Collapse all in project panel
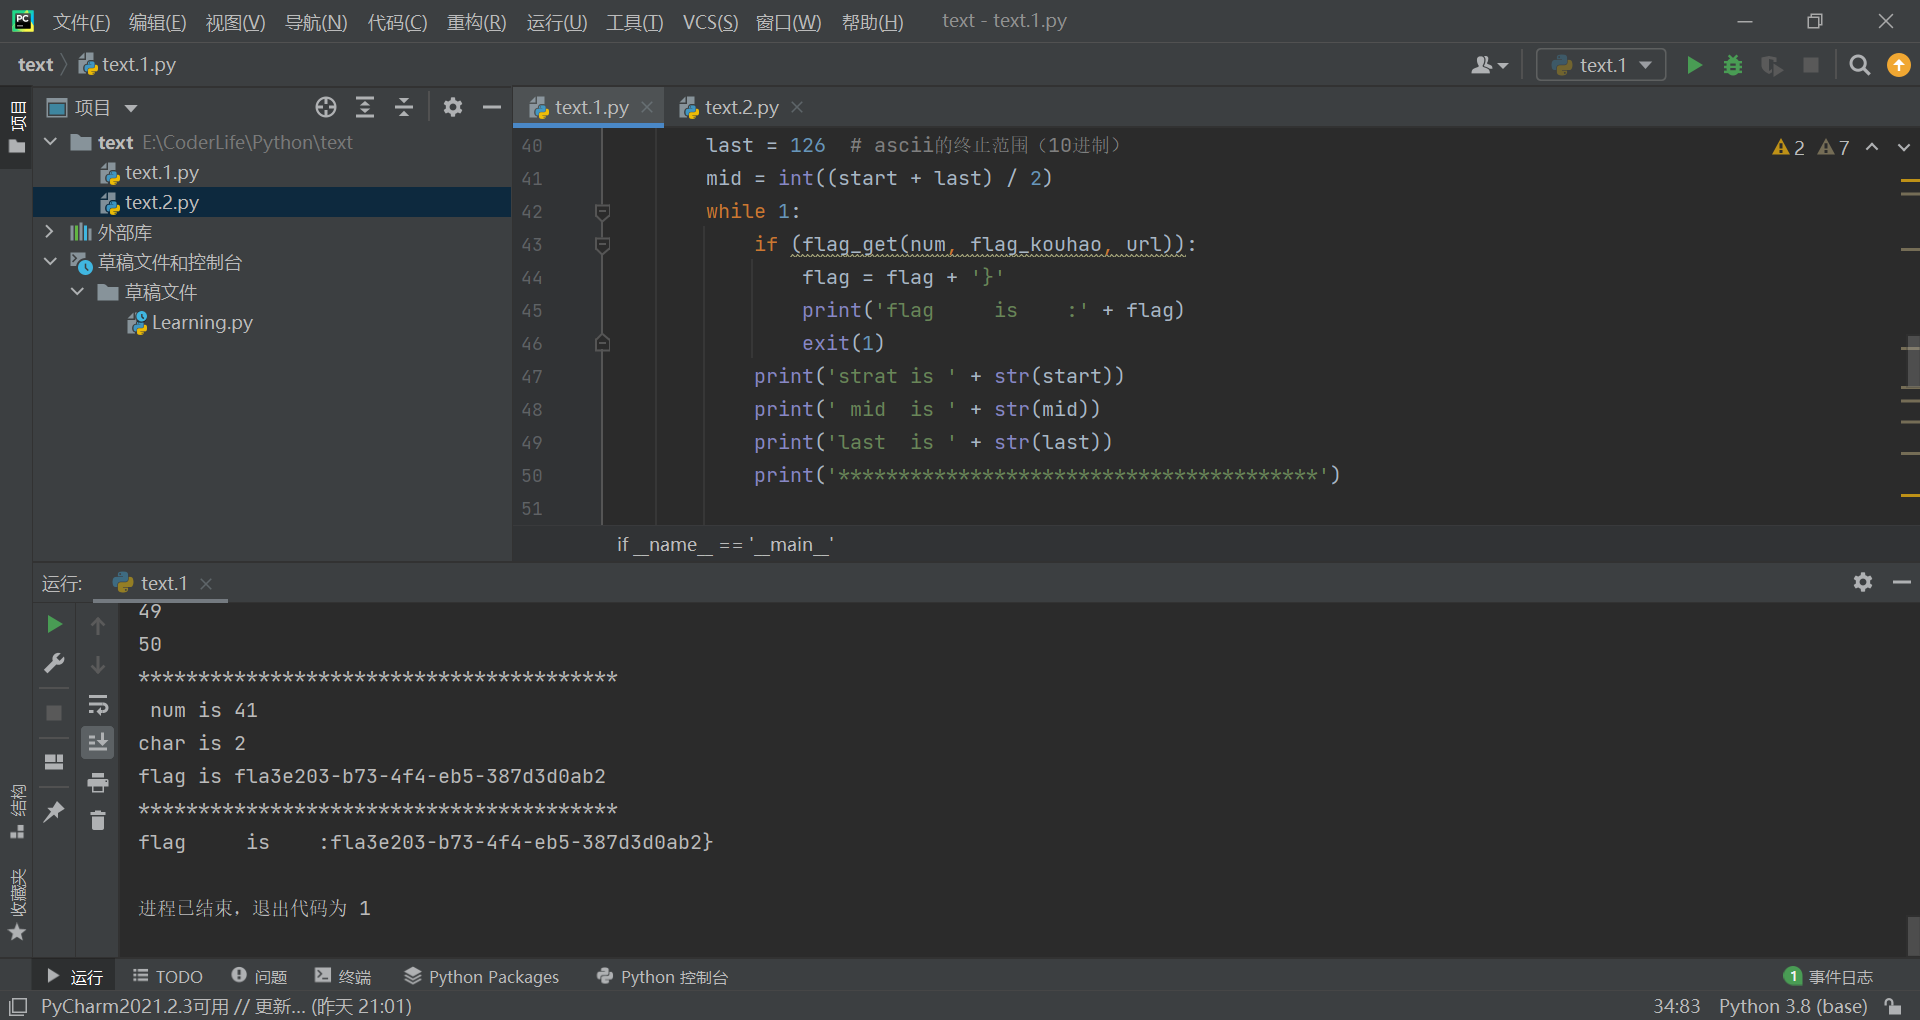This screenshot has width=1920, height=1020. 404,107
